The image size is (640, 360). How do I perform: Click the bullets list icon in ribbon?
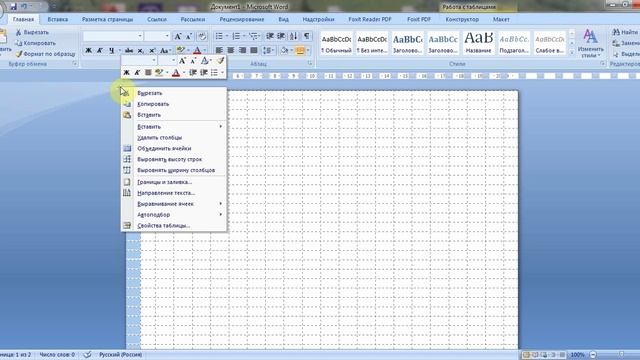[219, 36]
